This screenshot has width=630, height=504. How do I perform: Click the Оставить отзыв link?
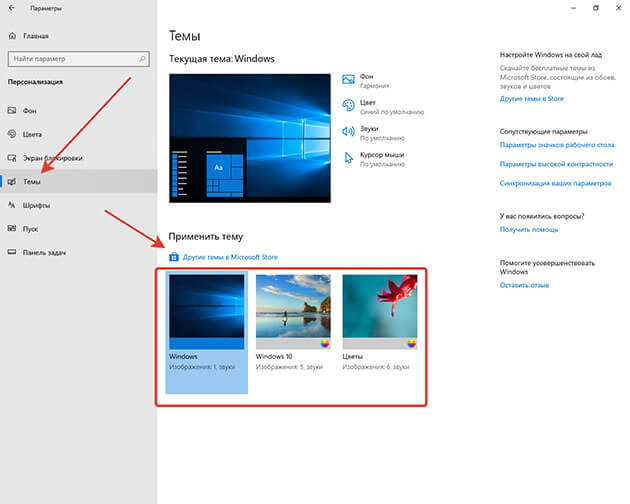click(524, 285)
